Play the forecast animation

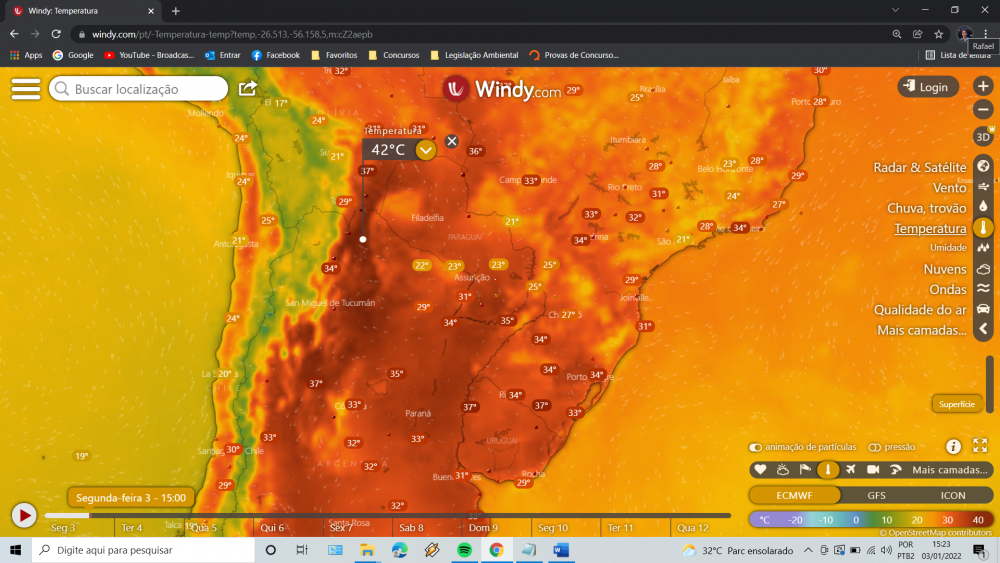point(24,515)
